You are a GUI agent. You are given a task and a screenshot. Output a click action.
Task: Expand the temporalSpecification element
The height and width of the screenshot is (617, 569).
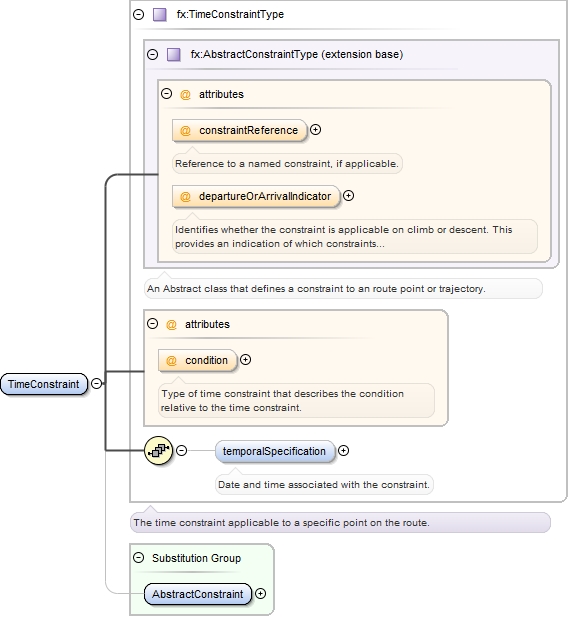pyautogui.click(x=344, y=451)
